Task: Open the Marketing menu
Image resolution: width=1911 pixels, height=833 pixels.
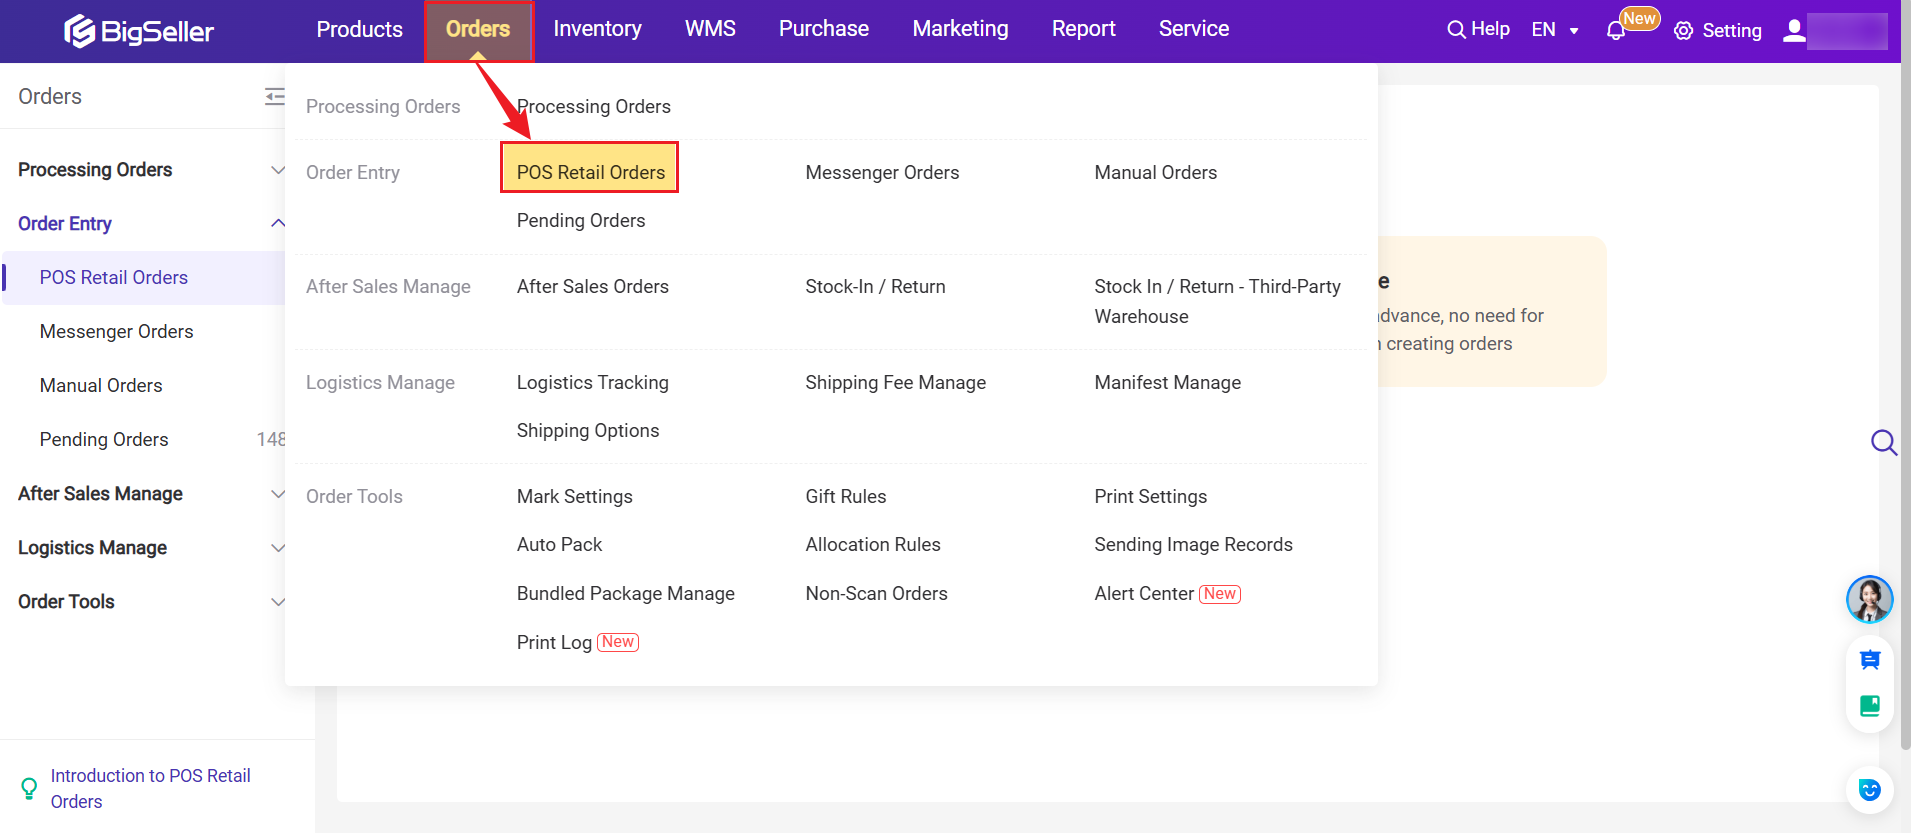Action: pos(960,29)
